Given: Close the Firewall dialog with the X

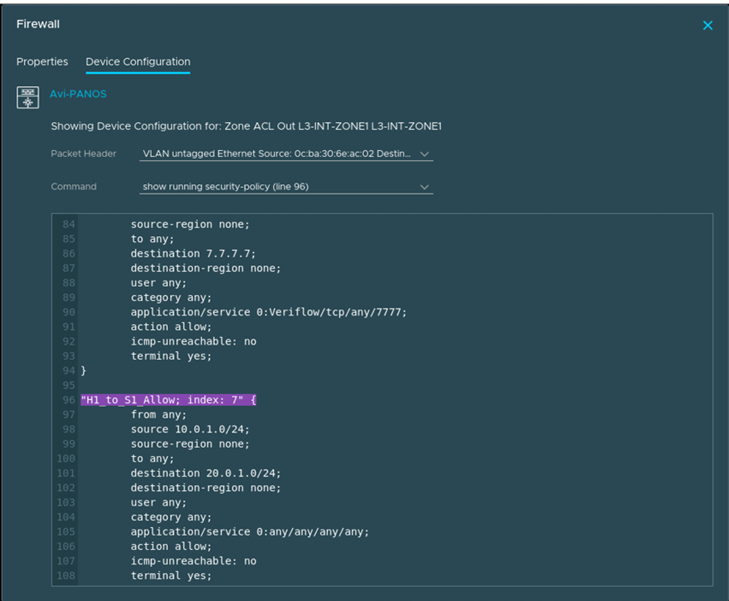Looking at the screenshot, I should pyautogui.click(x=707, y=25).
